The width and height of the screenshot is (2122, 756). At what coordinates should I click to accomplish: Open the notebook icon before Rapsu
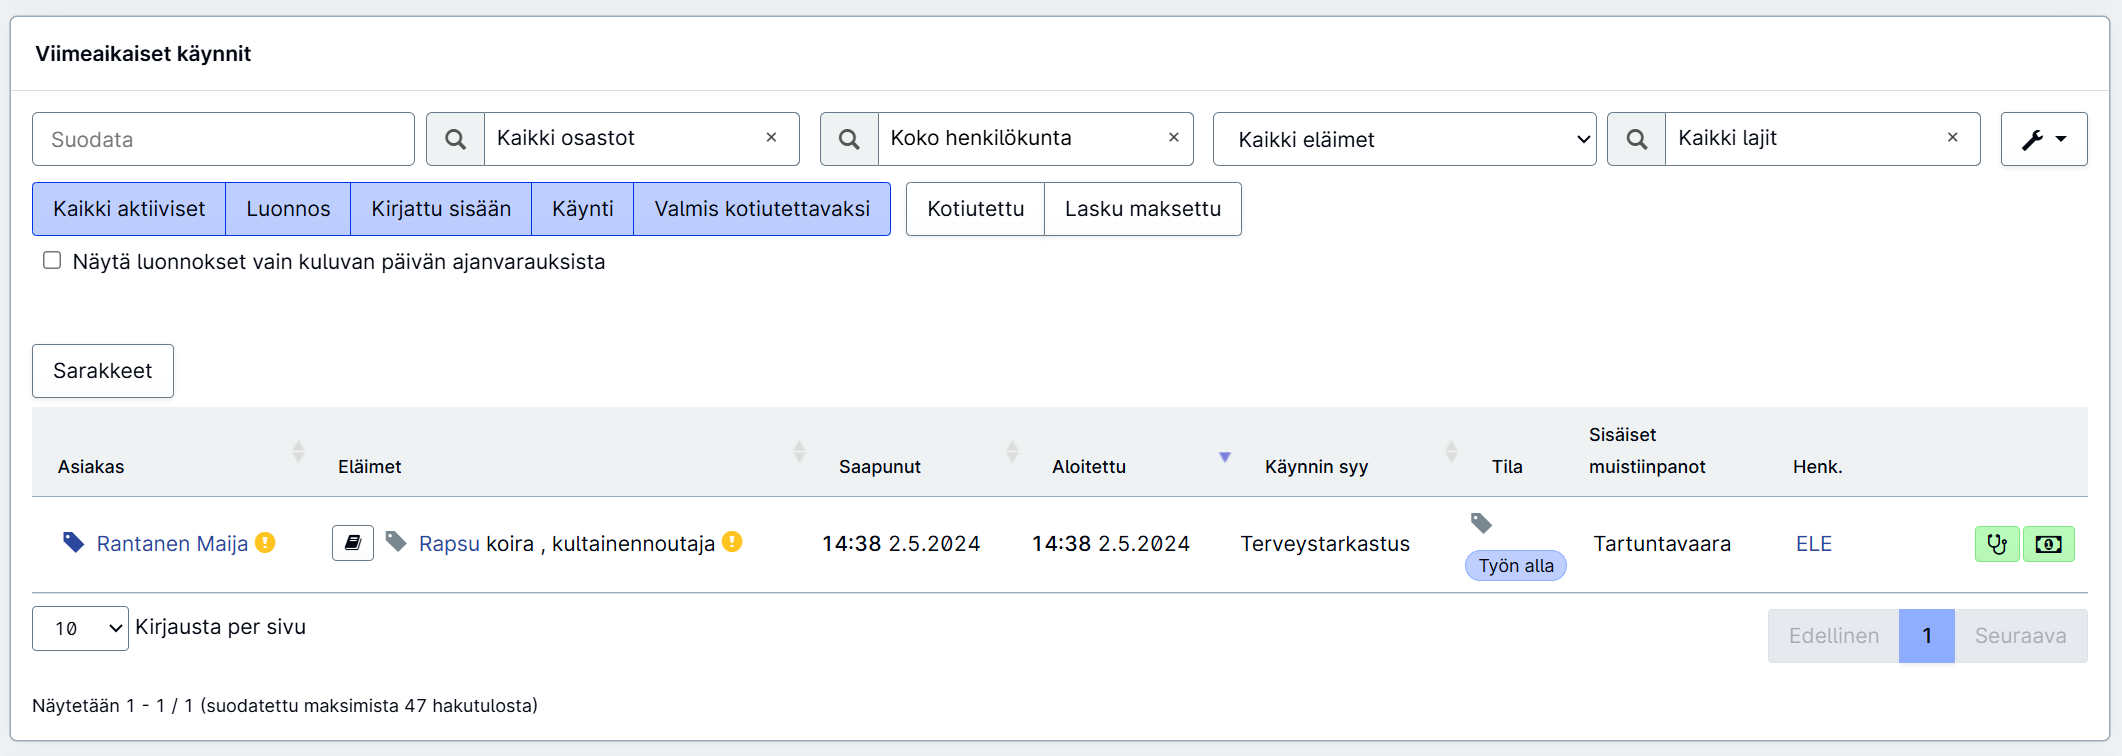(x=353, y=543)
